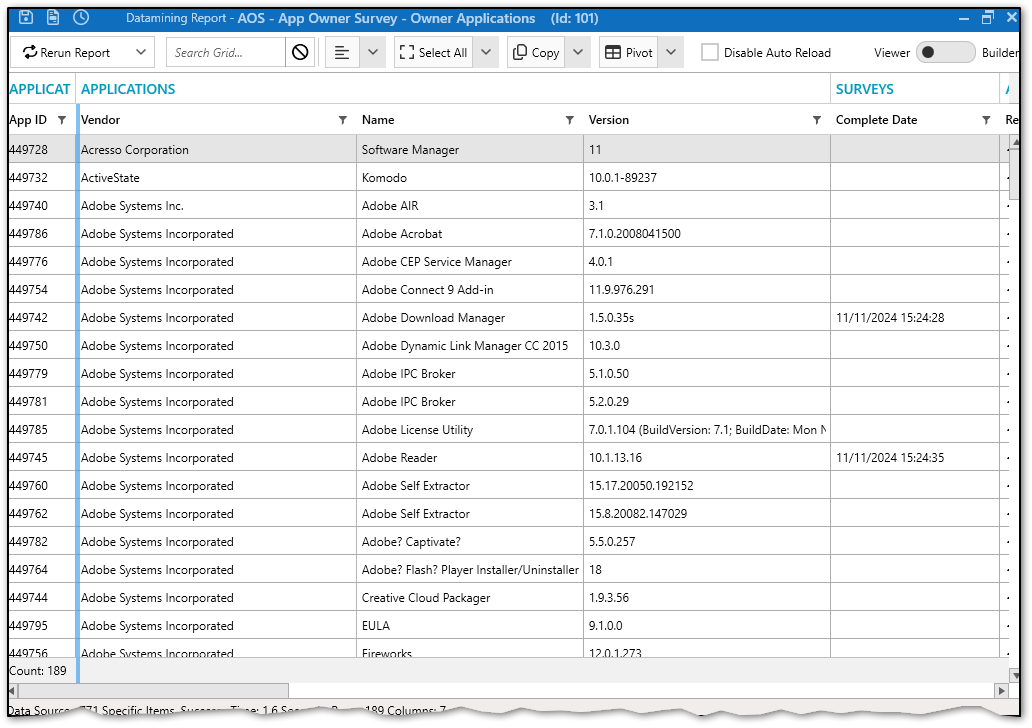Viewport: 1032px width, 728px height.
Task: Select Adobe Dynamic Link Manager CC 2015
Action: tap(469, 346)
